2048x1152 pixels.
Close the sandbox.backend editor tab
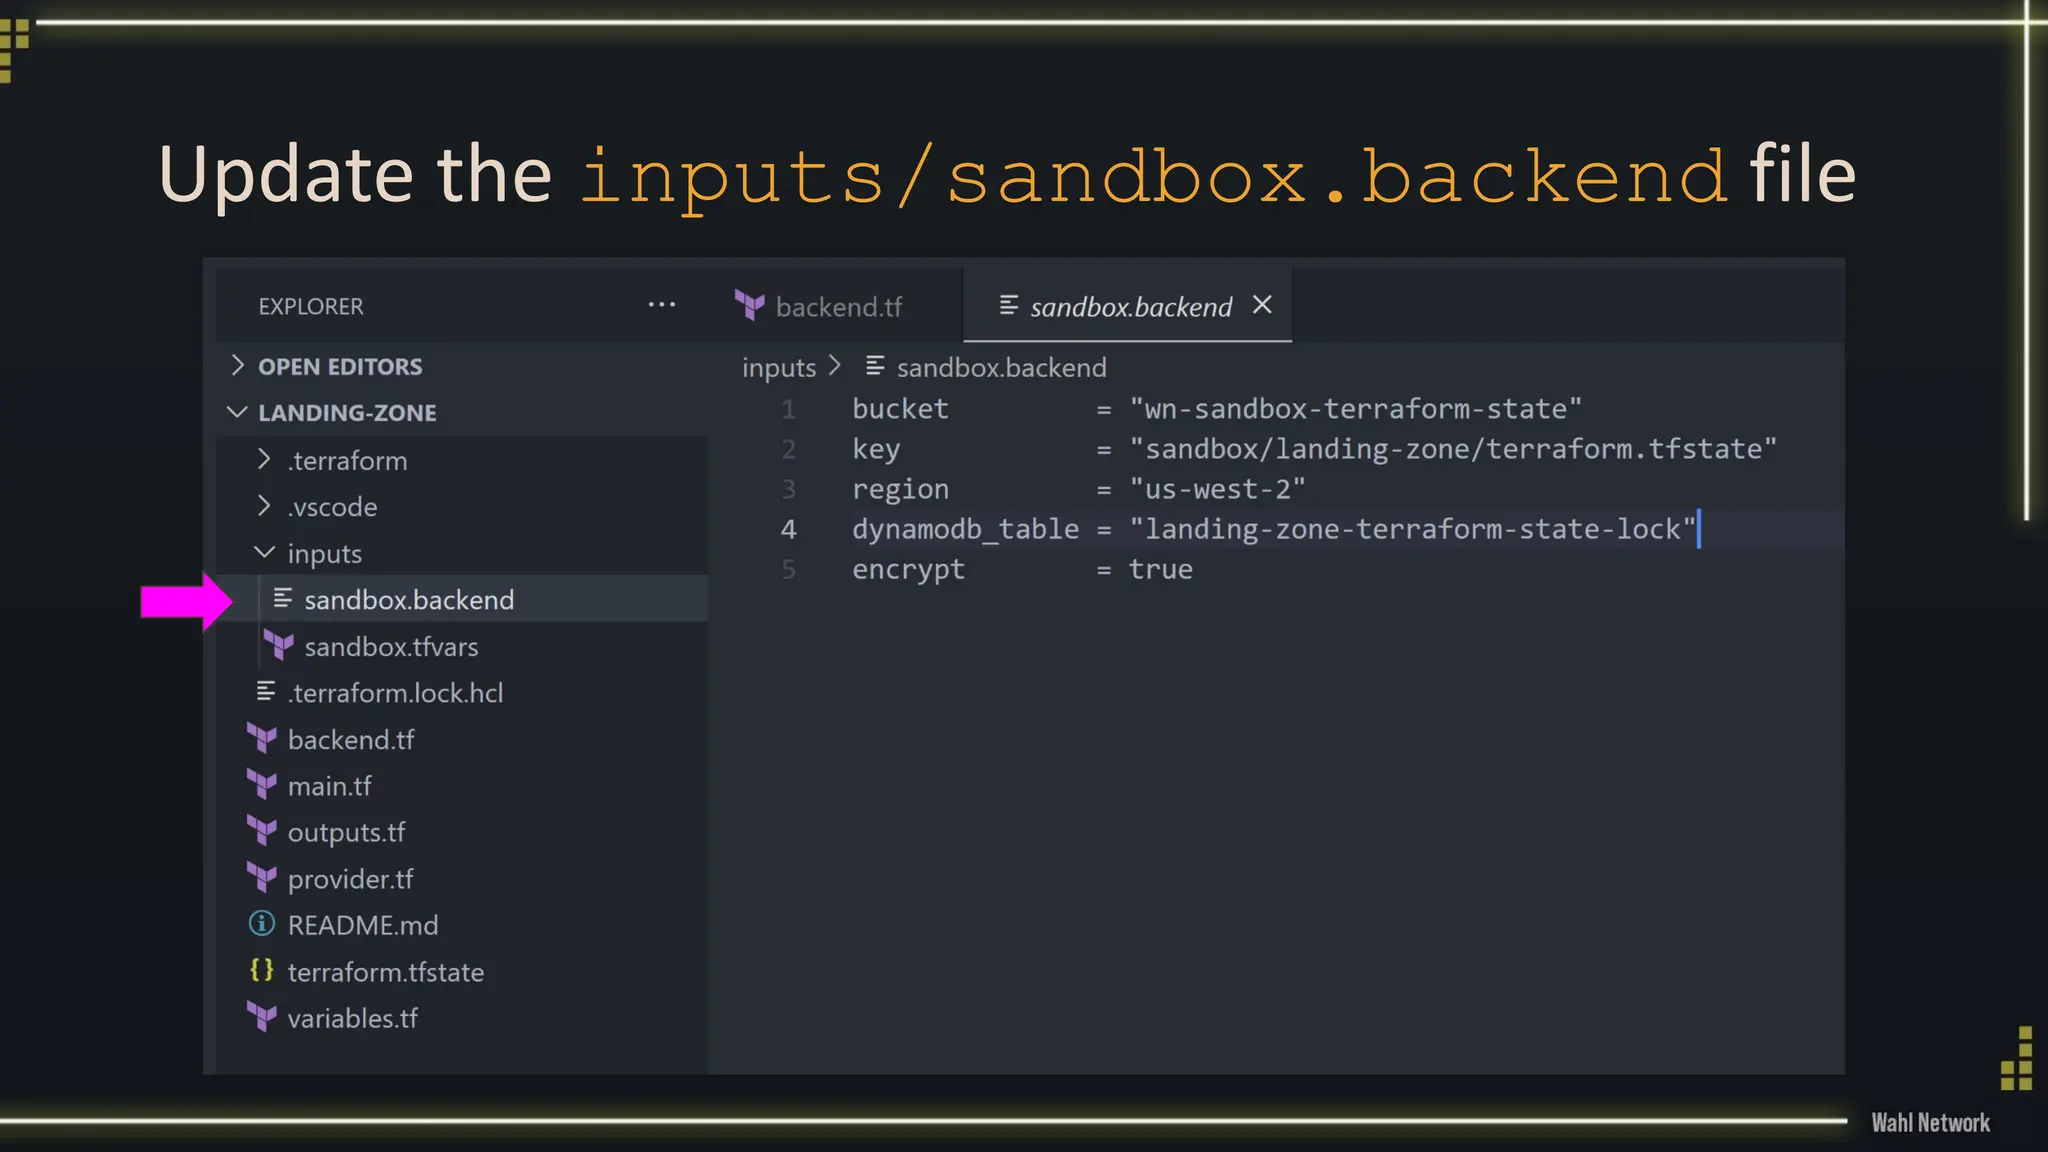1262,305
